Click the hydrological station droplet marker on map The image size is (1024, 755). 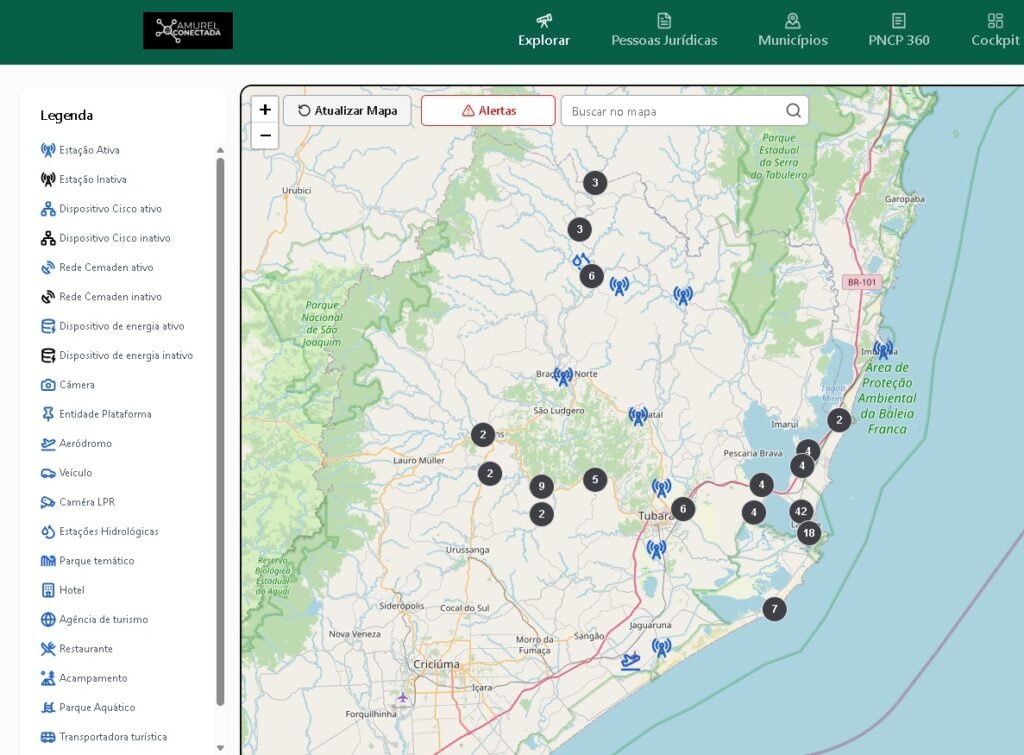[x=579, y=260]
